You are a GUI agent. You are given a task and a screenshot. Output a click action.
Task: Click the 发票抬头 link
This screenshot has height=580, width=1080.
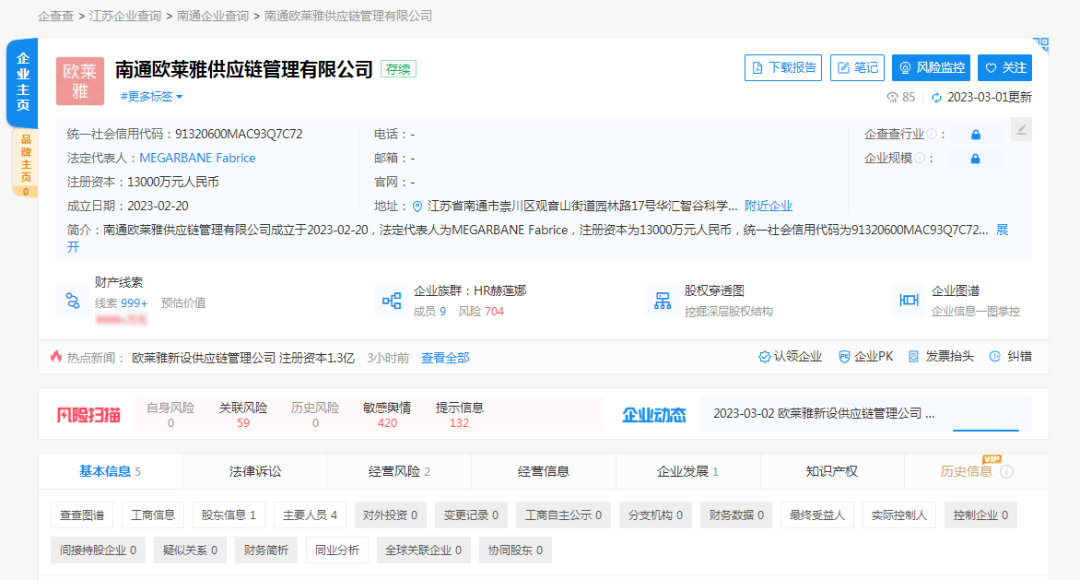click(x=941, y=357)
